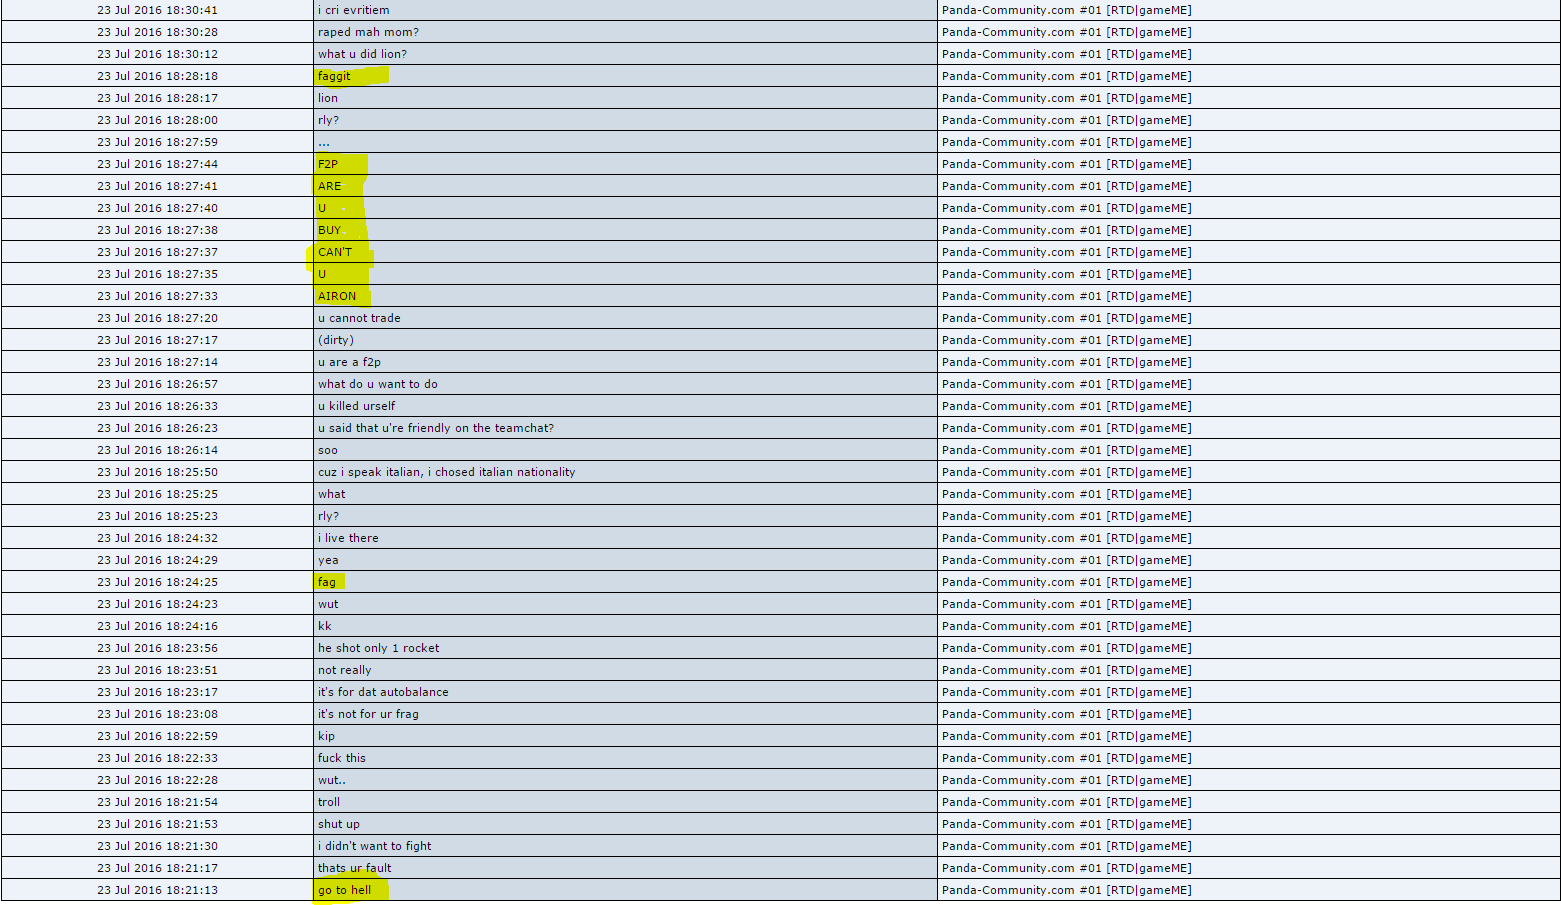Click the "what do u want to do" message
The width and height of the screenshot is (1561, 905).
378,384
